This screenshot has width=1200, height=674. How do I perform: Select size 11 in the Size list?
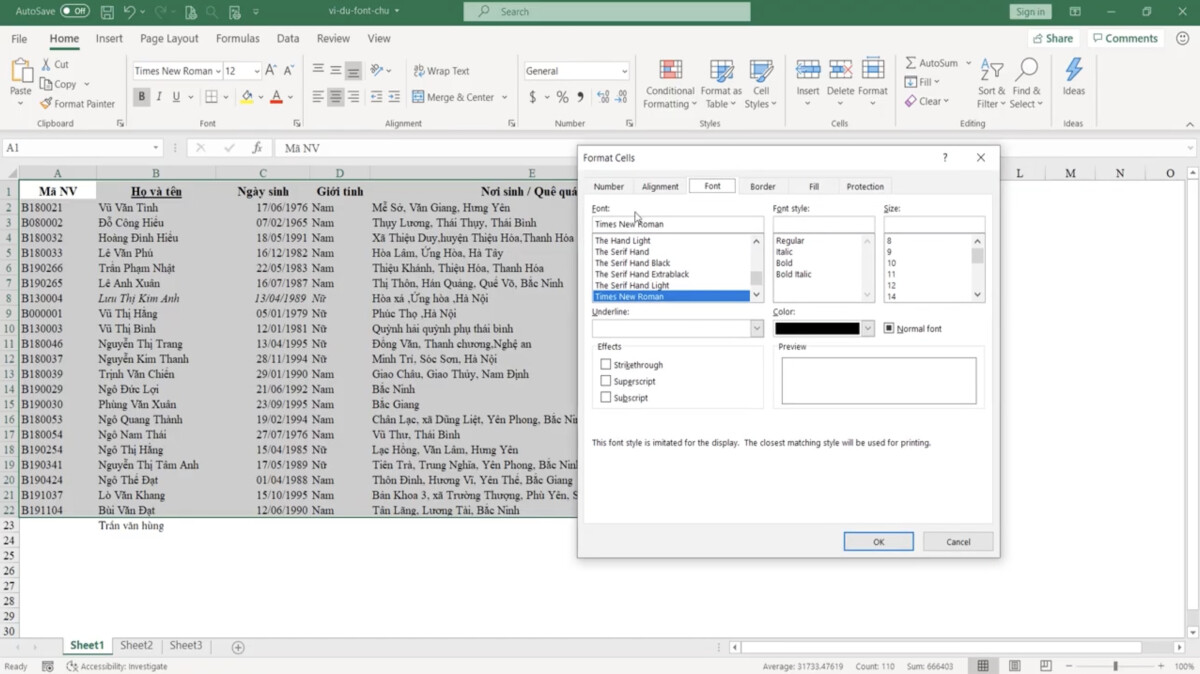(891, 274)
